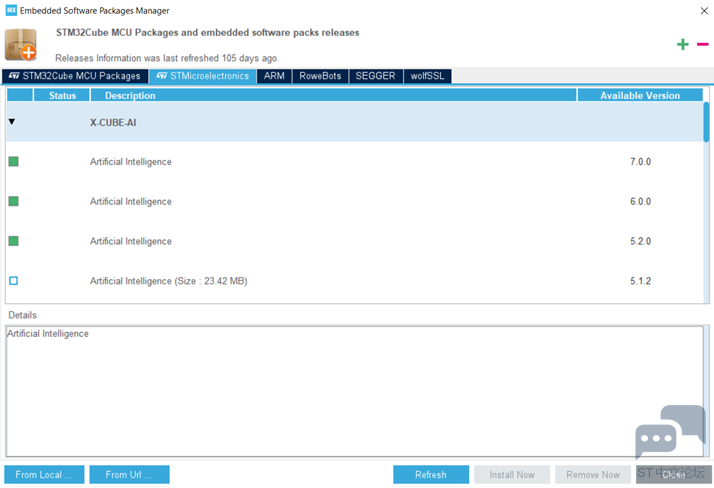Click the 5.2.0 version value
Image resolution: width=714 pixels, height=488 pixels.
tap(640, 241)
